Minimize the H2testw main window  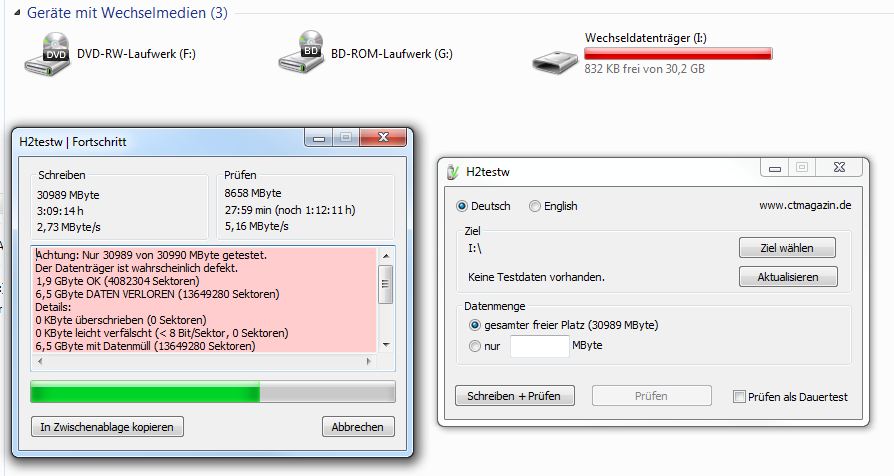click(774, 168)
